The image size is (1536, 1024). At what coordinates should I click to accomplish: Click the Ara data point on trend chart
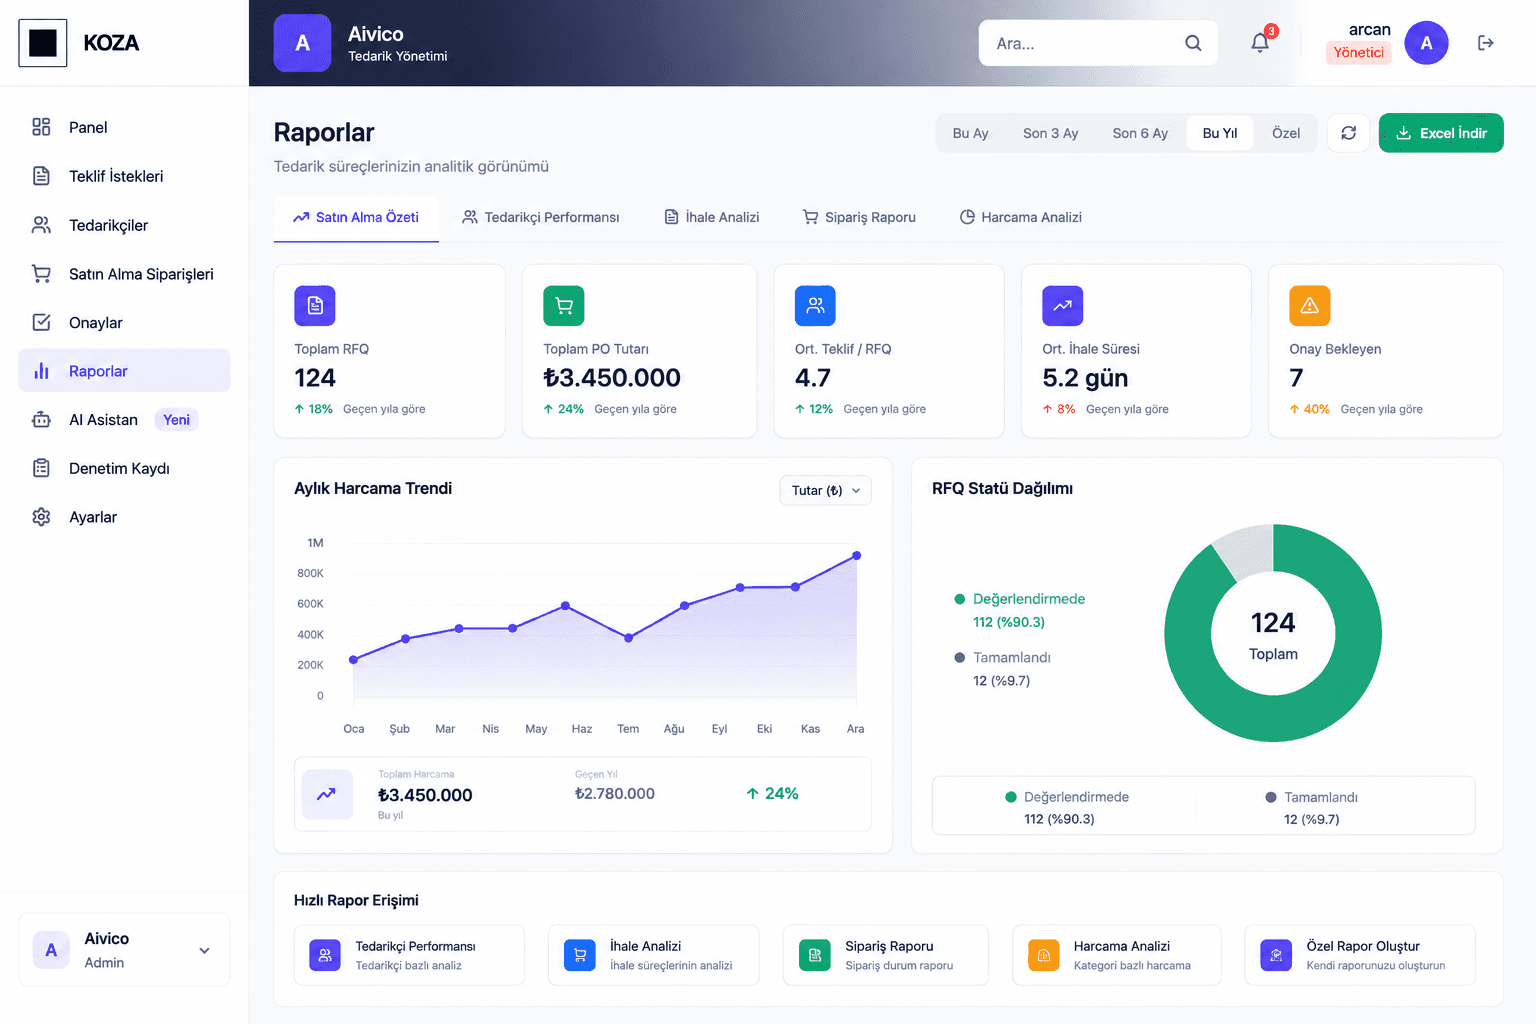856,555
